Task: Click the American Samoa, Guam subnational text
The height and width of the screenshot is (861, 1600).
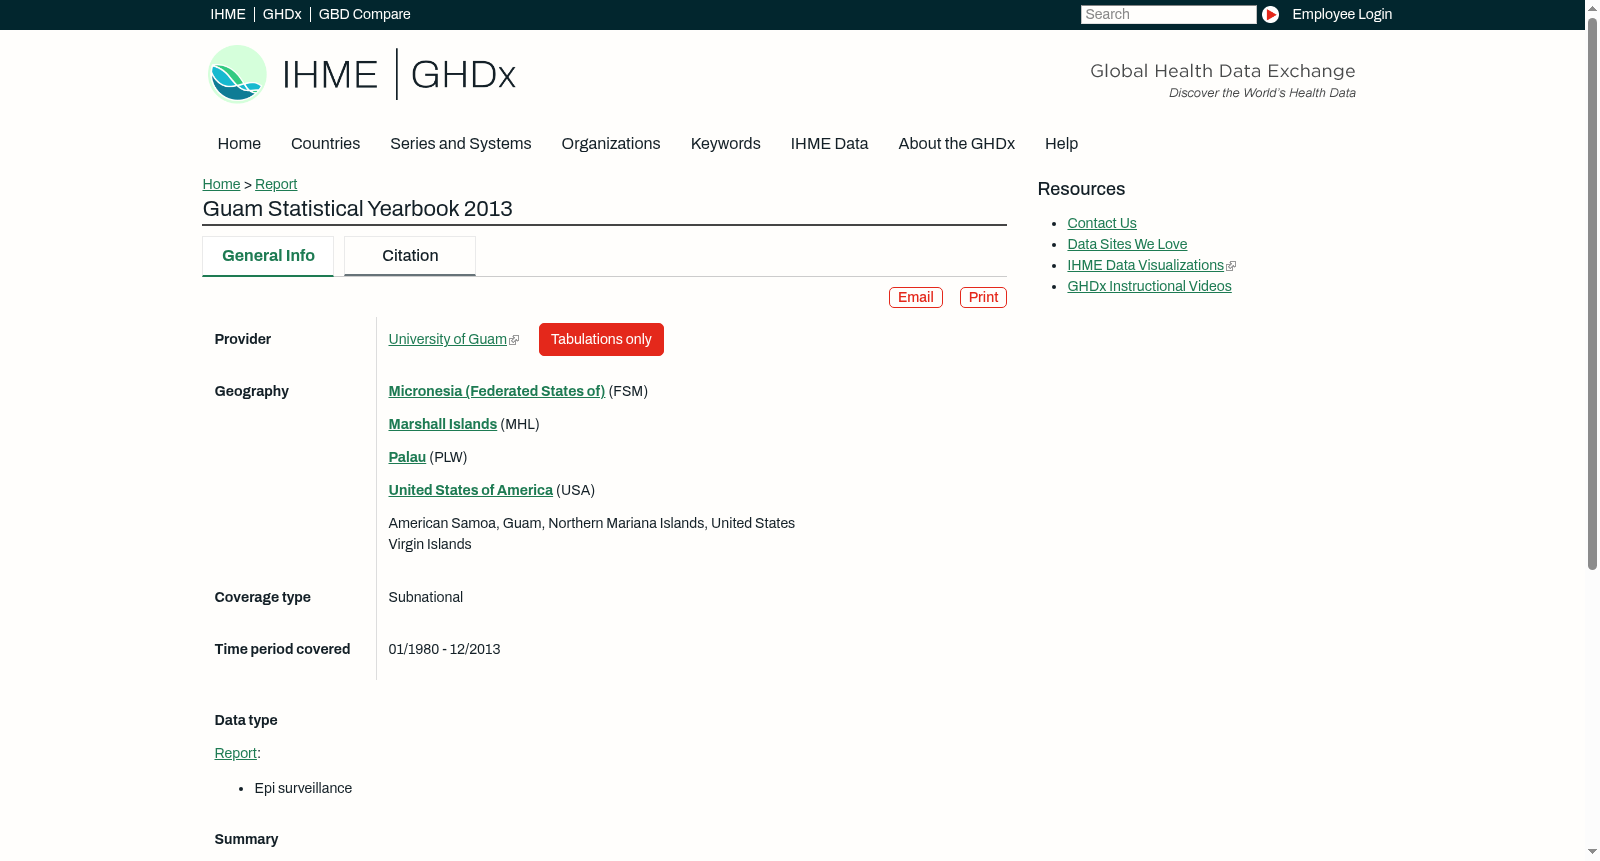Action: tap(592, 534)
